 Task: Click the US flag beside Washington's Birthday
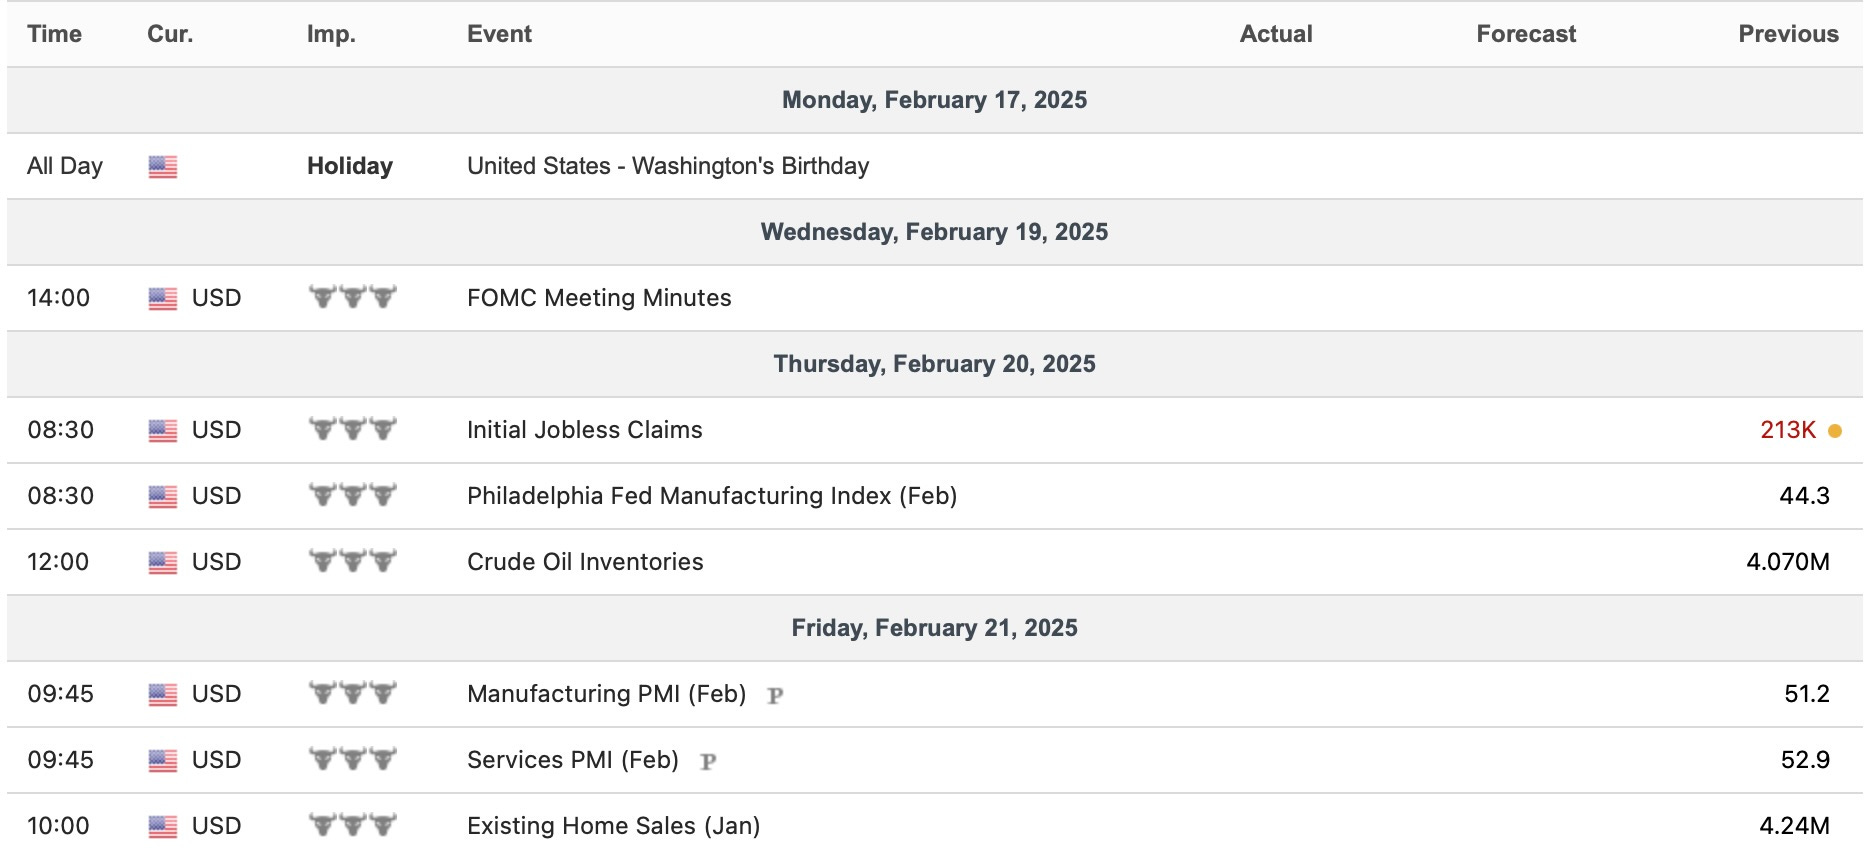162,167
